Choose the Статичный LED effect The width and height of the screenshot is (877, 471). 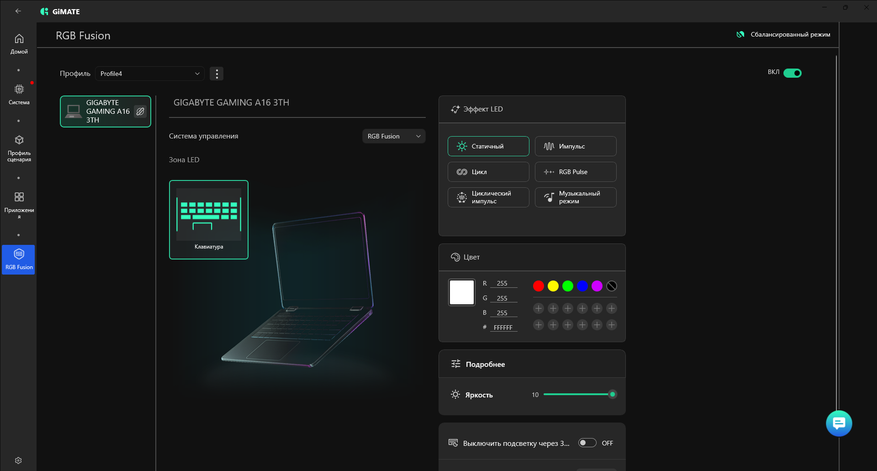488,146
